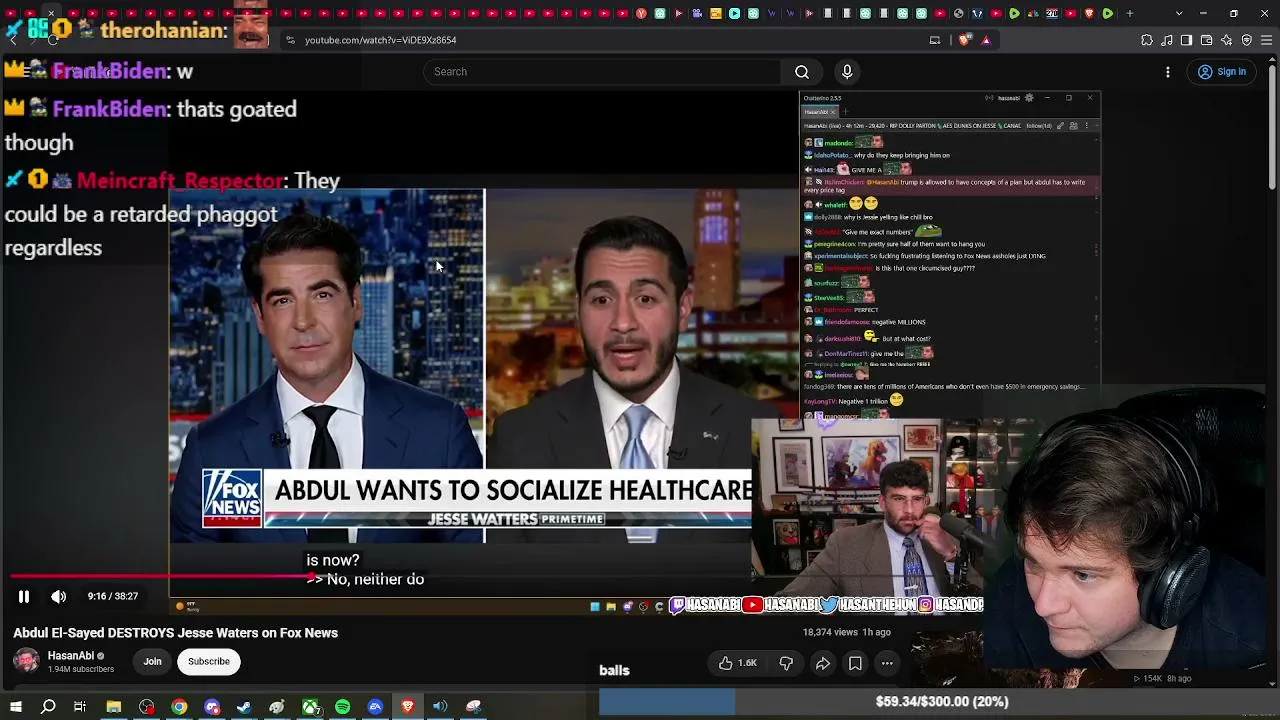The width and height of the screenshot is (1280, 720).
Task: Open the Extensions puzzle icon
Action: click(x=1147, y=40)
